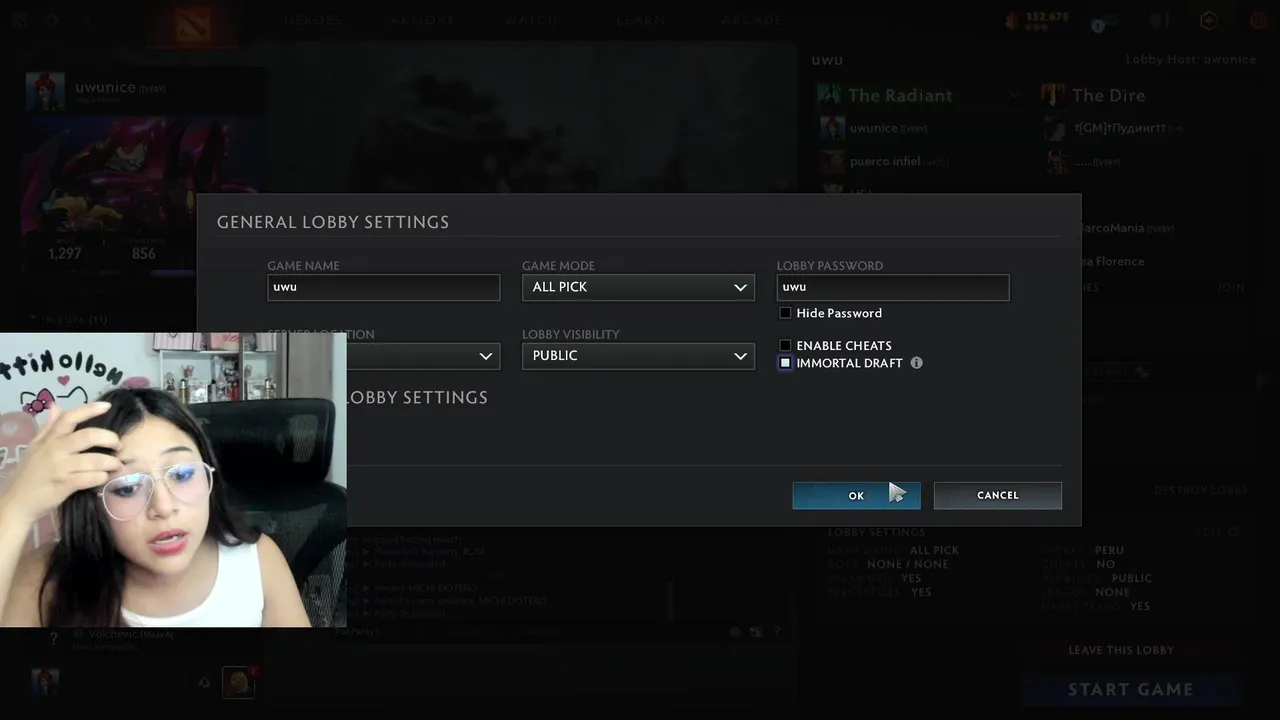
Task: Open the Lobby Visibility dropdown showing Public
Action: pyautogui.click(x=638, y=356)
